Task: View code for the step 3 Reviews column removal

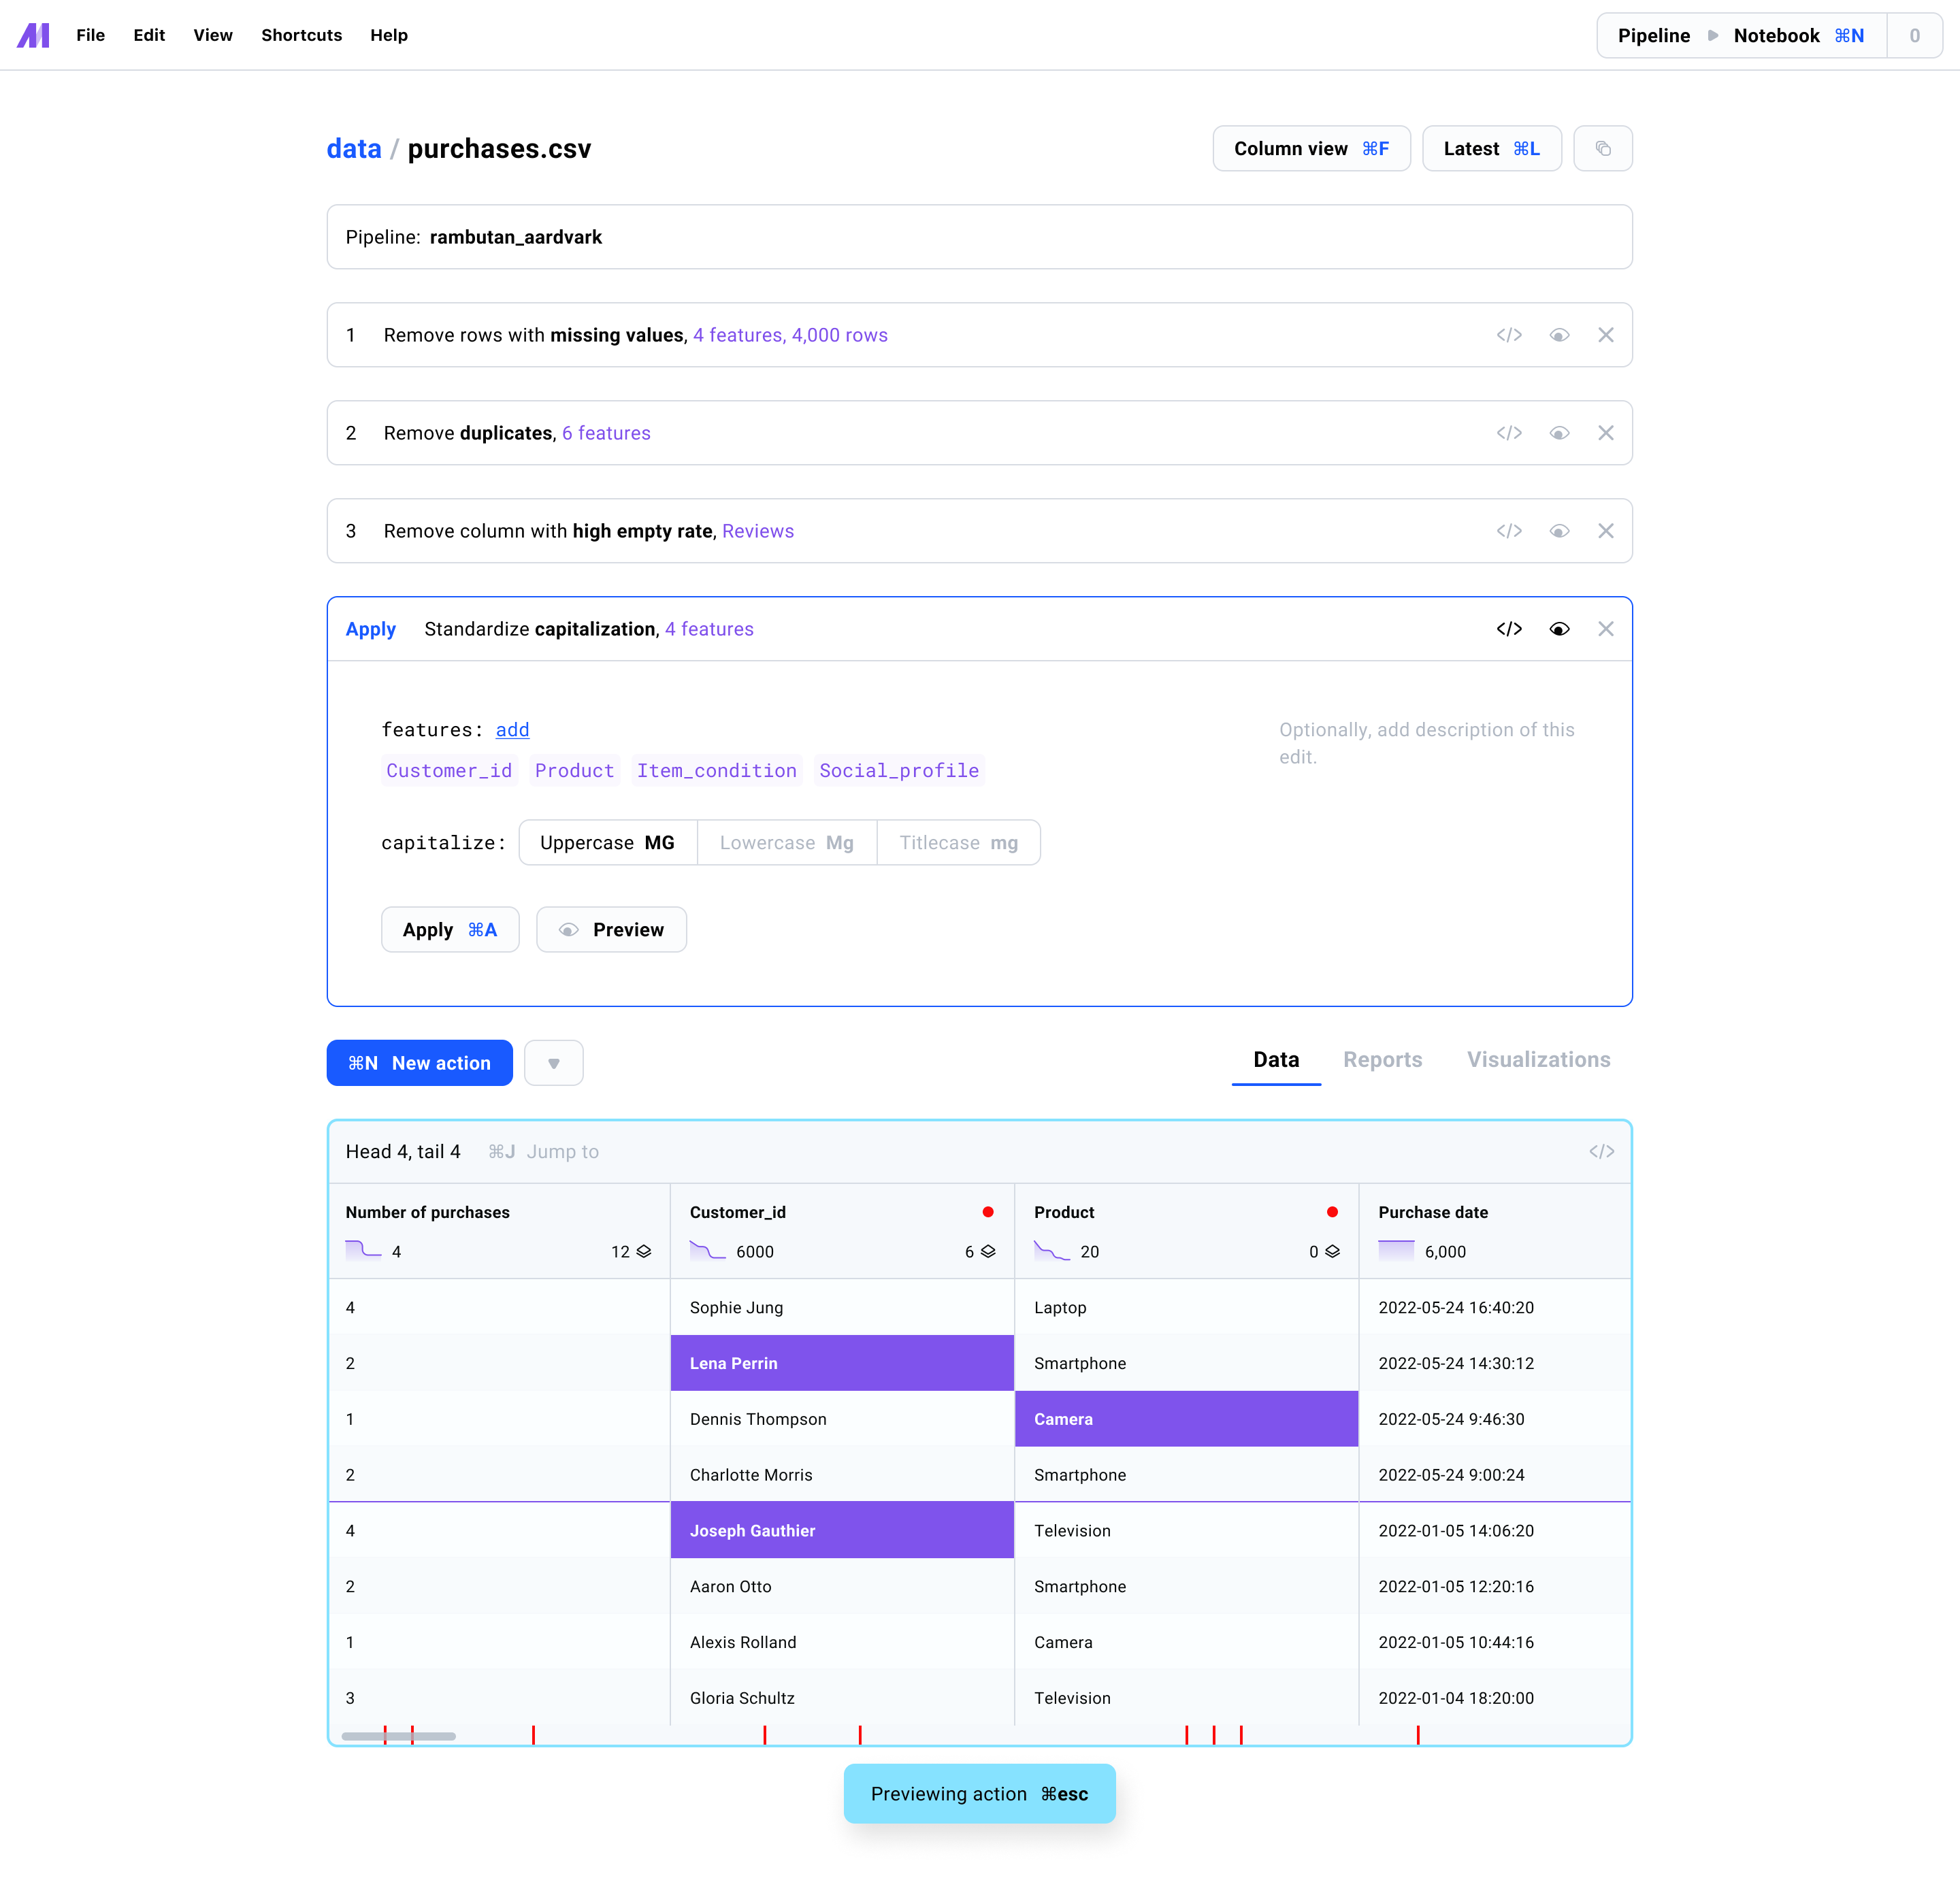Action: tap(1508, 531)
